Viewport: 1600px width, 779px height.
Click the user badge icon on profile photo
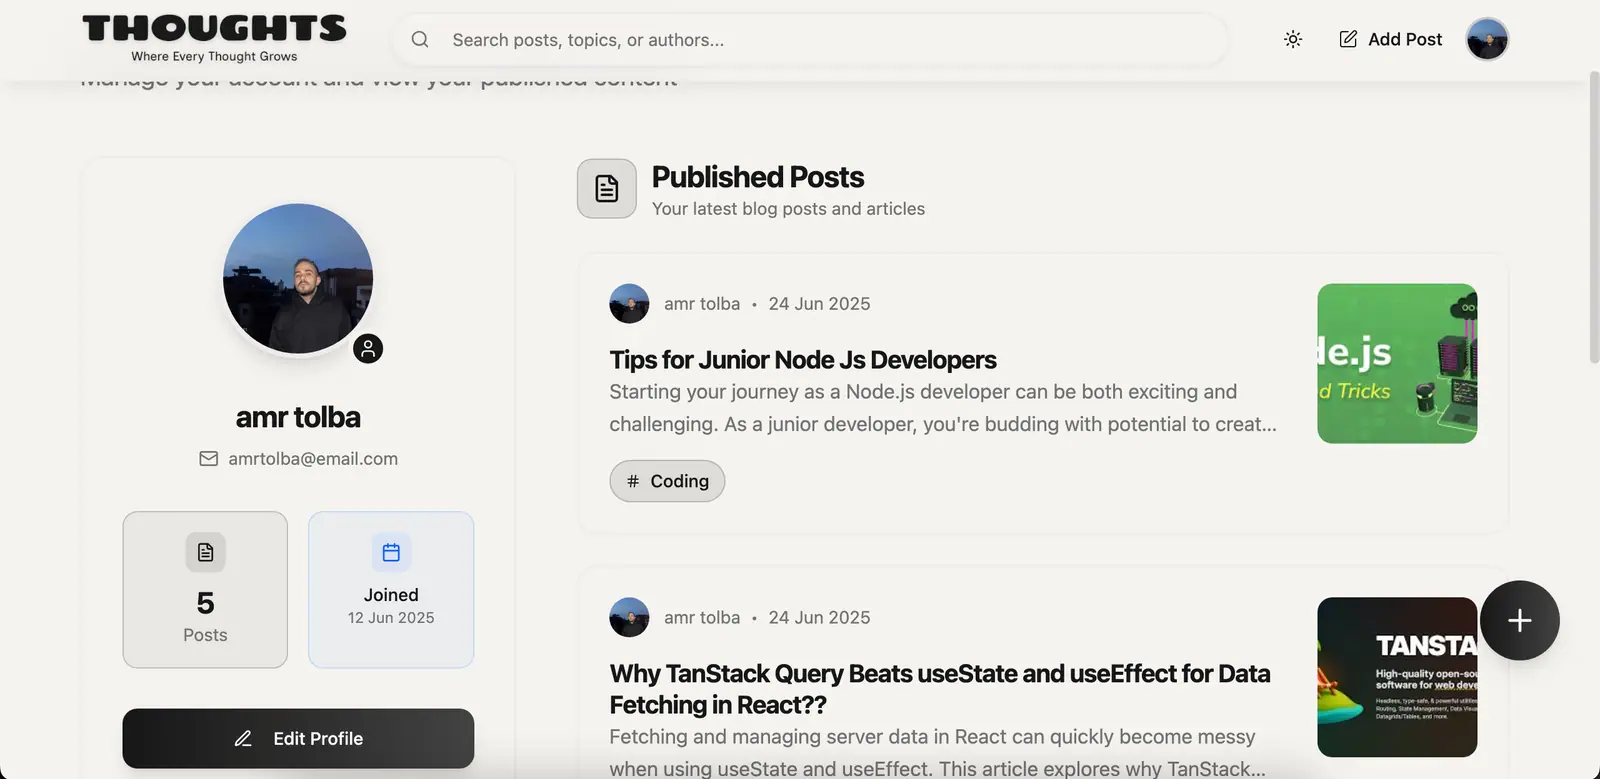pyautogui.click(x=368, y=348)
